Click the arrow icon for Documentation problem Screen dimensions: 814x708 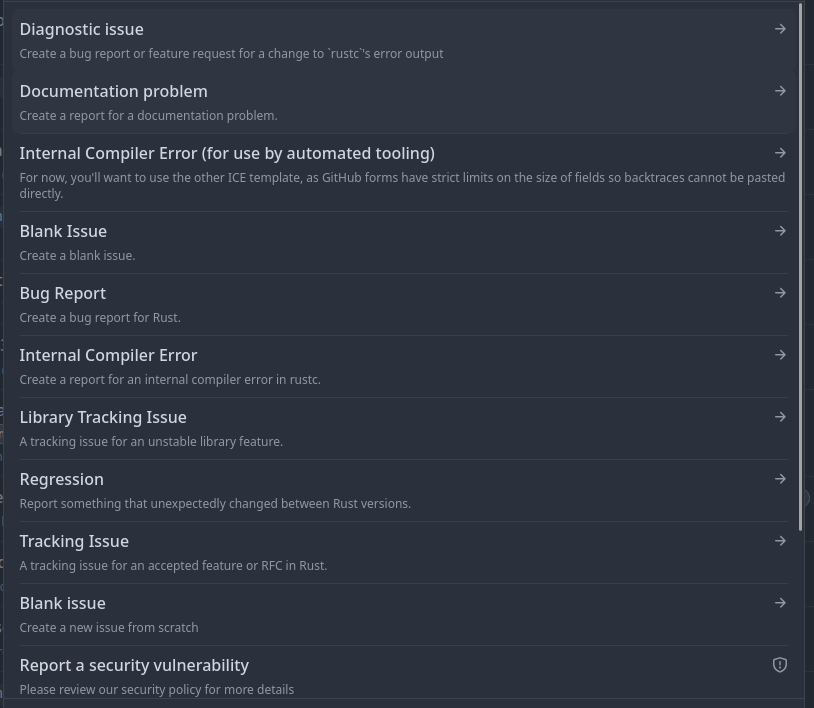(780, 91)
